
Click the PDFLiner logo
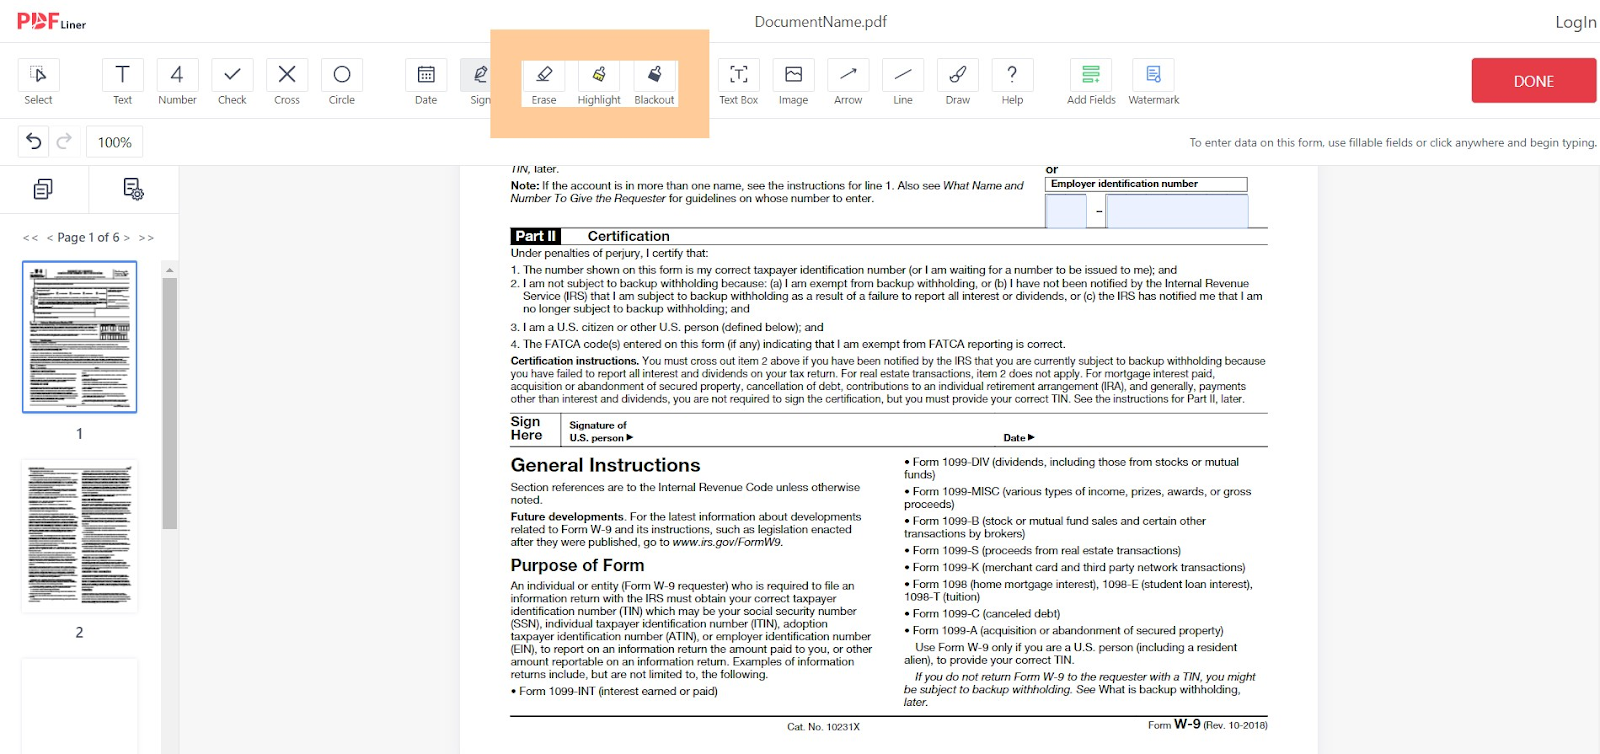point(52,22)
